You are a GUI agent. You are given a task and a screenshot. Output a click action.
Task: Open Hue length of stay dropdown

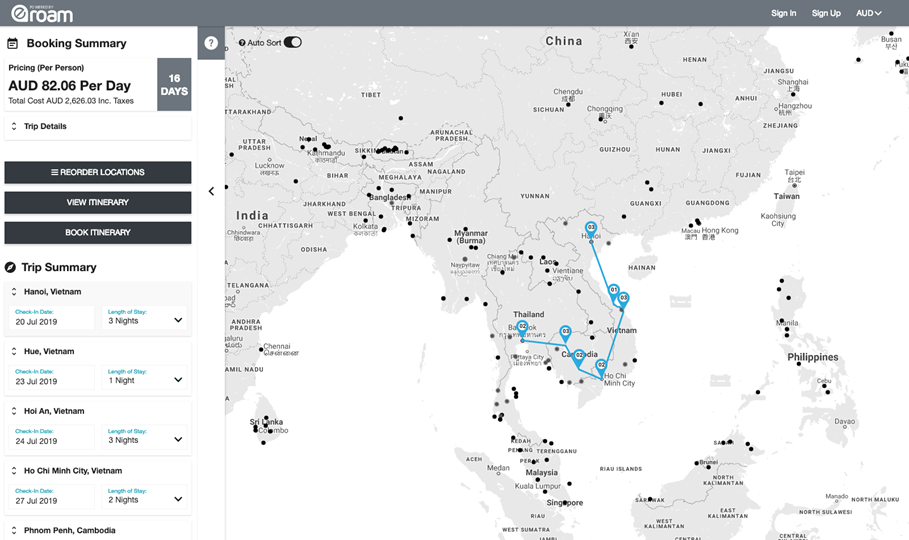pyautogui.click(x=145, y=378)
